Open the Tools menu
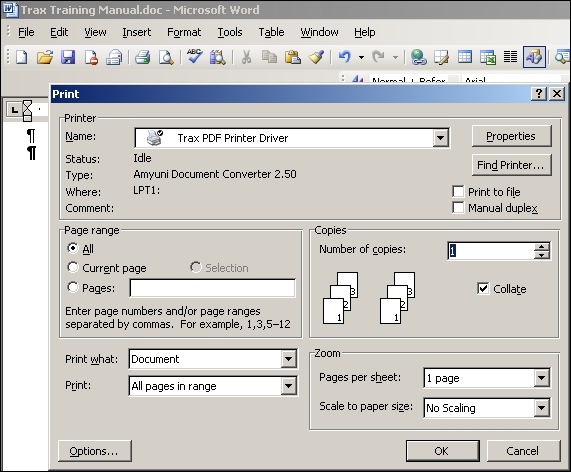 click(230, 32)
